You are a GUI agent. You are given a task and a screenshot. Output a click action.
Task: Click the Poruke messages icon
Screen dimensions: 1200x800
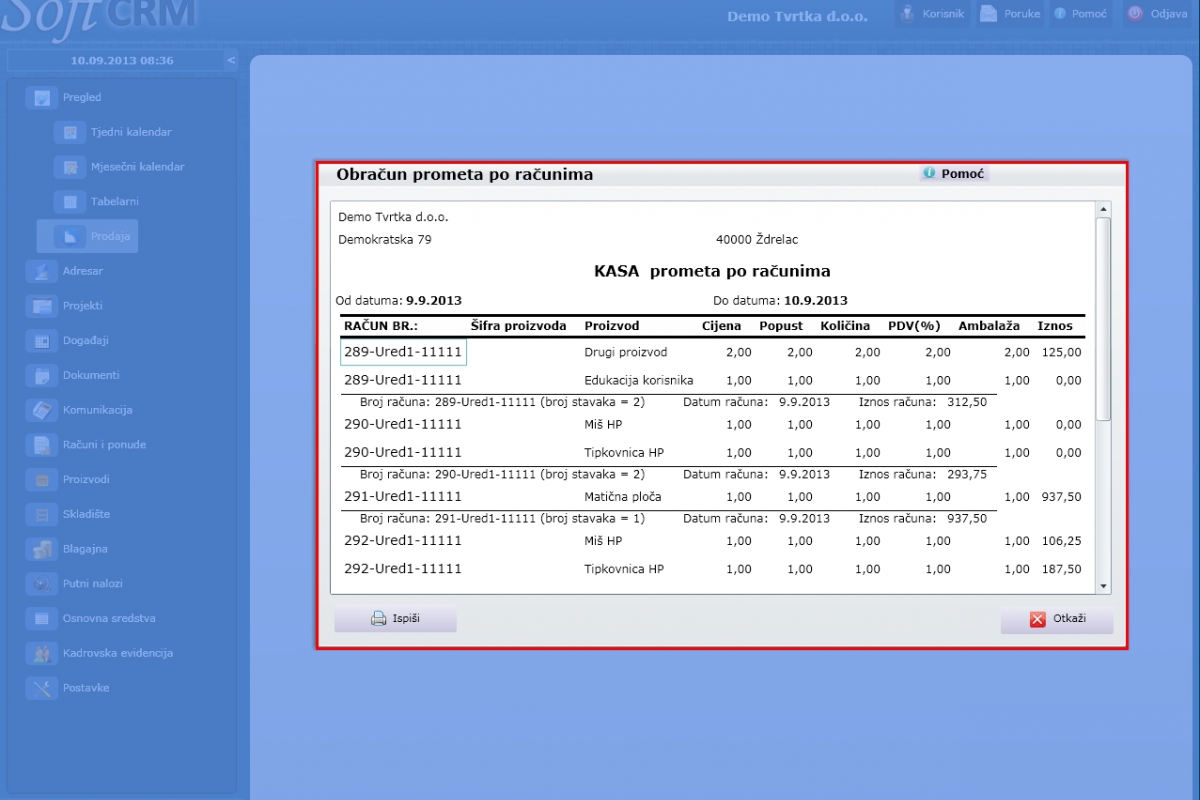(x=988, y=14)
